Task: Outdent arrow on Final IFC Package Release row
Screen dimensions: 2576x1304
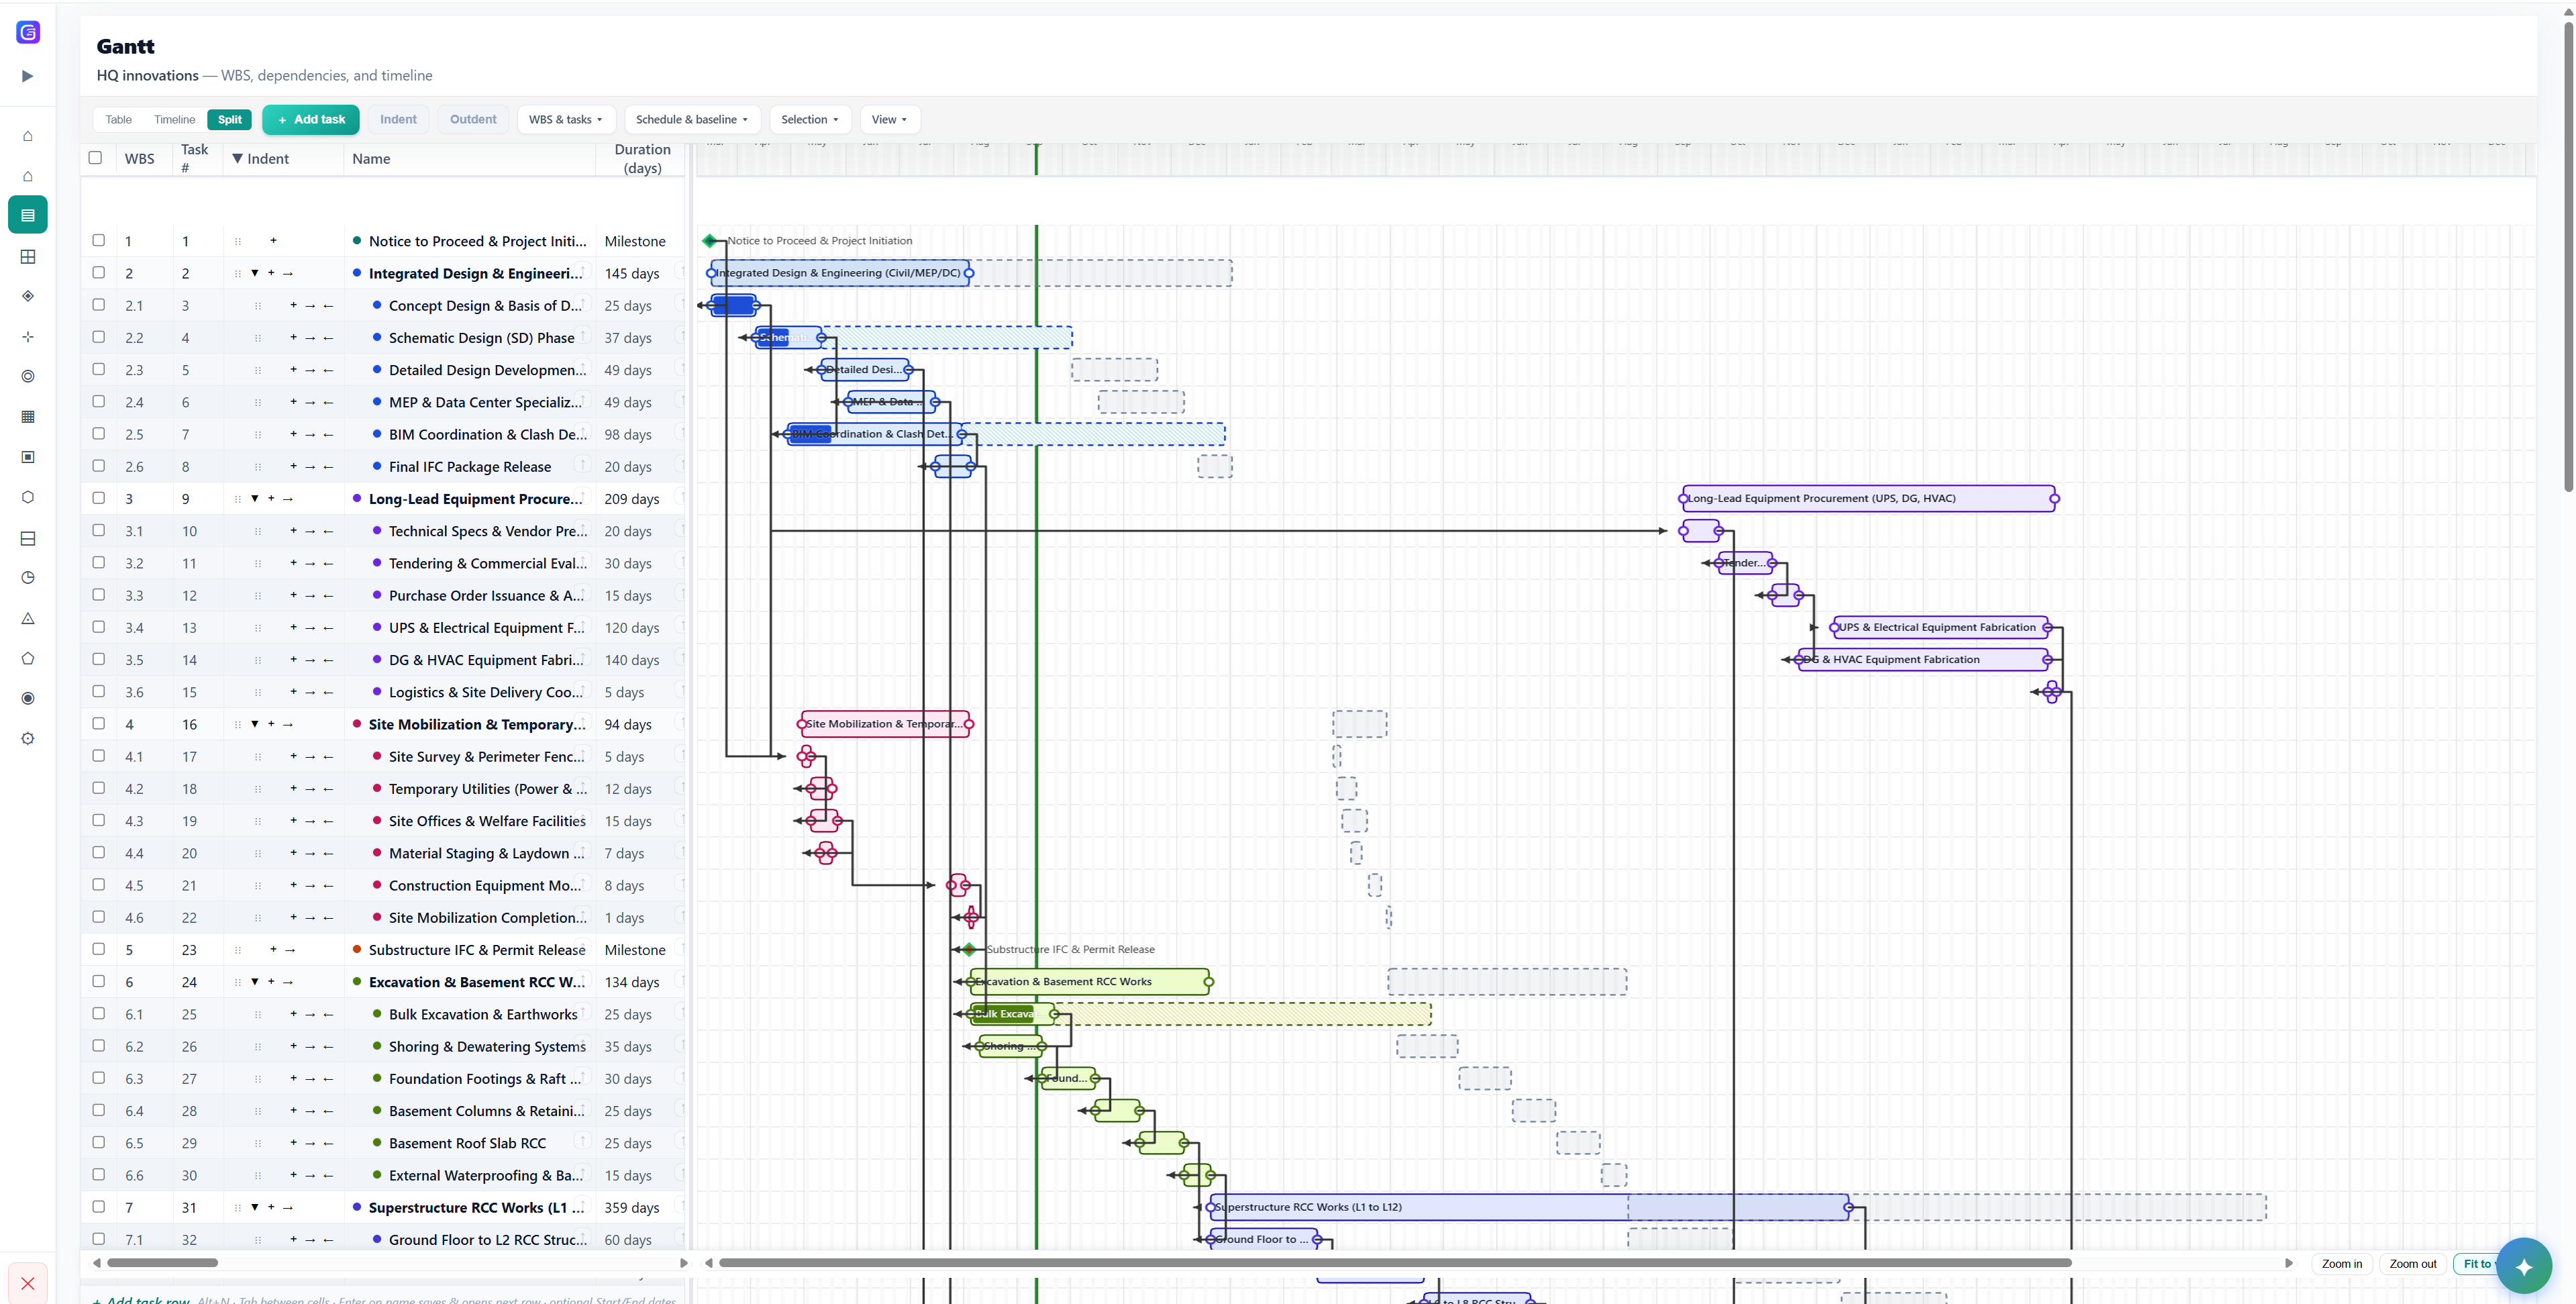Action: (x=328, y=467)
